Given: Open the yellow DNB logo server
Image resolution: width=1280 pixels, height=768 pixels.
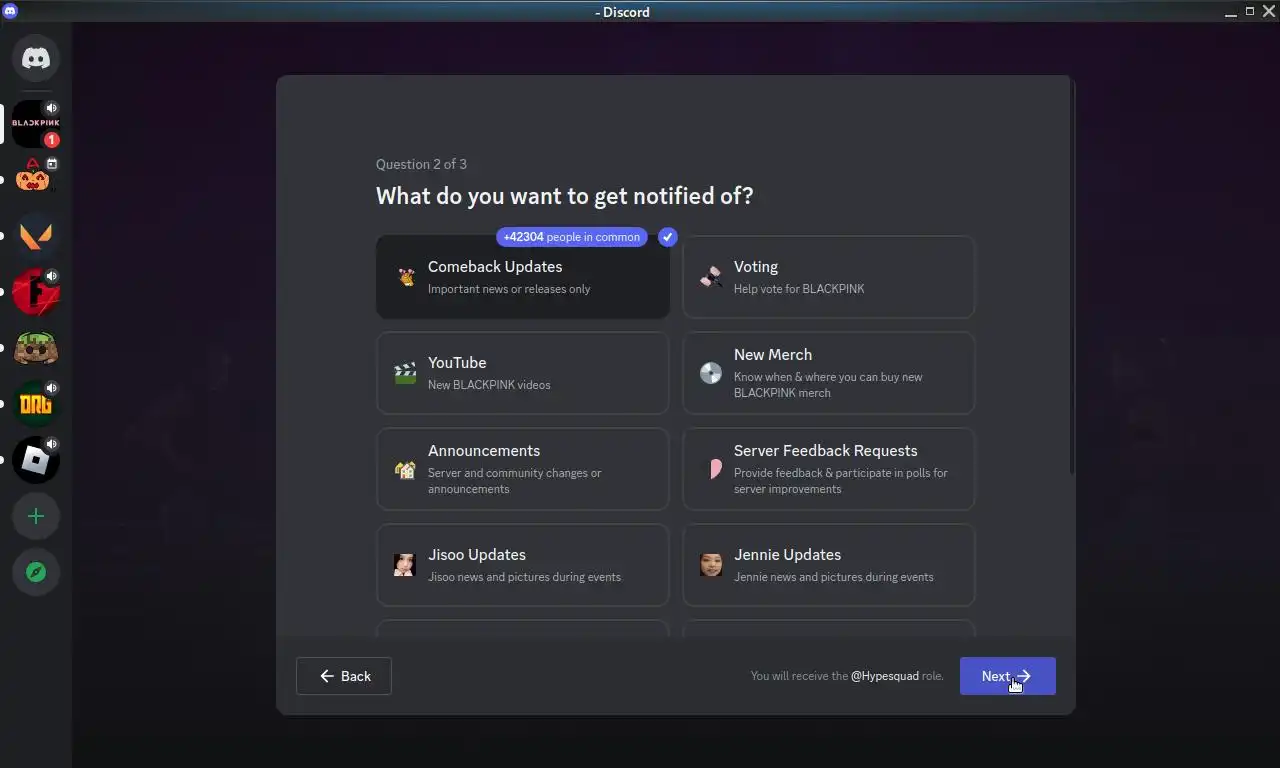Looking at the screenshot, I should point(36,404).
